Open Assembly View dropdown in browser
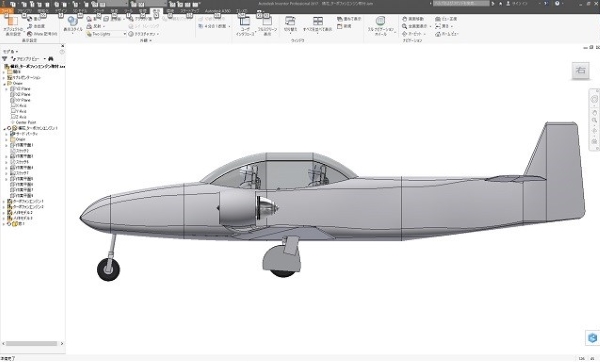The image size is (600, 362). [x=28, y=59]
